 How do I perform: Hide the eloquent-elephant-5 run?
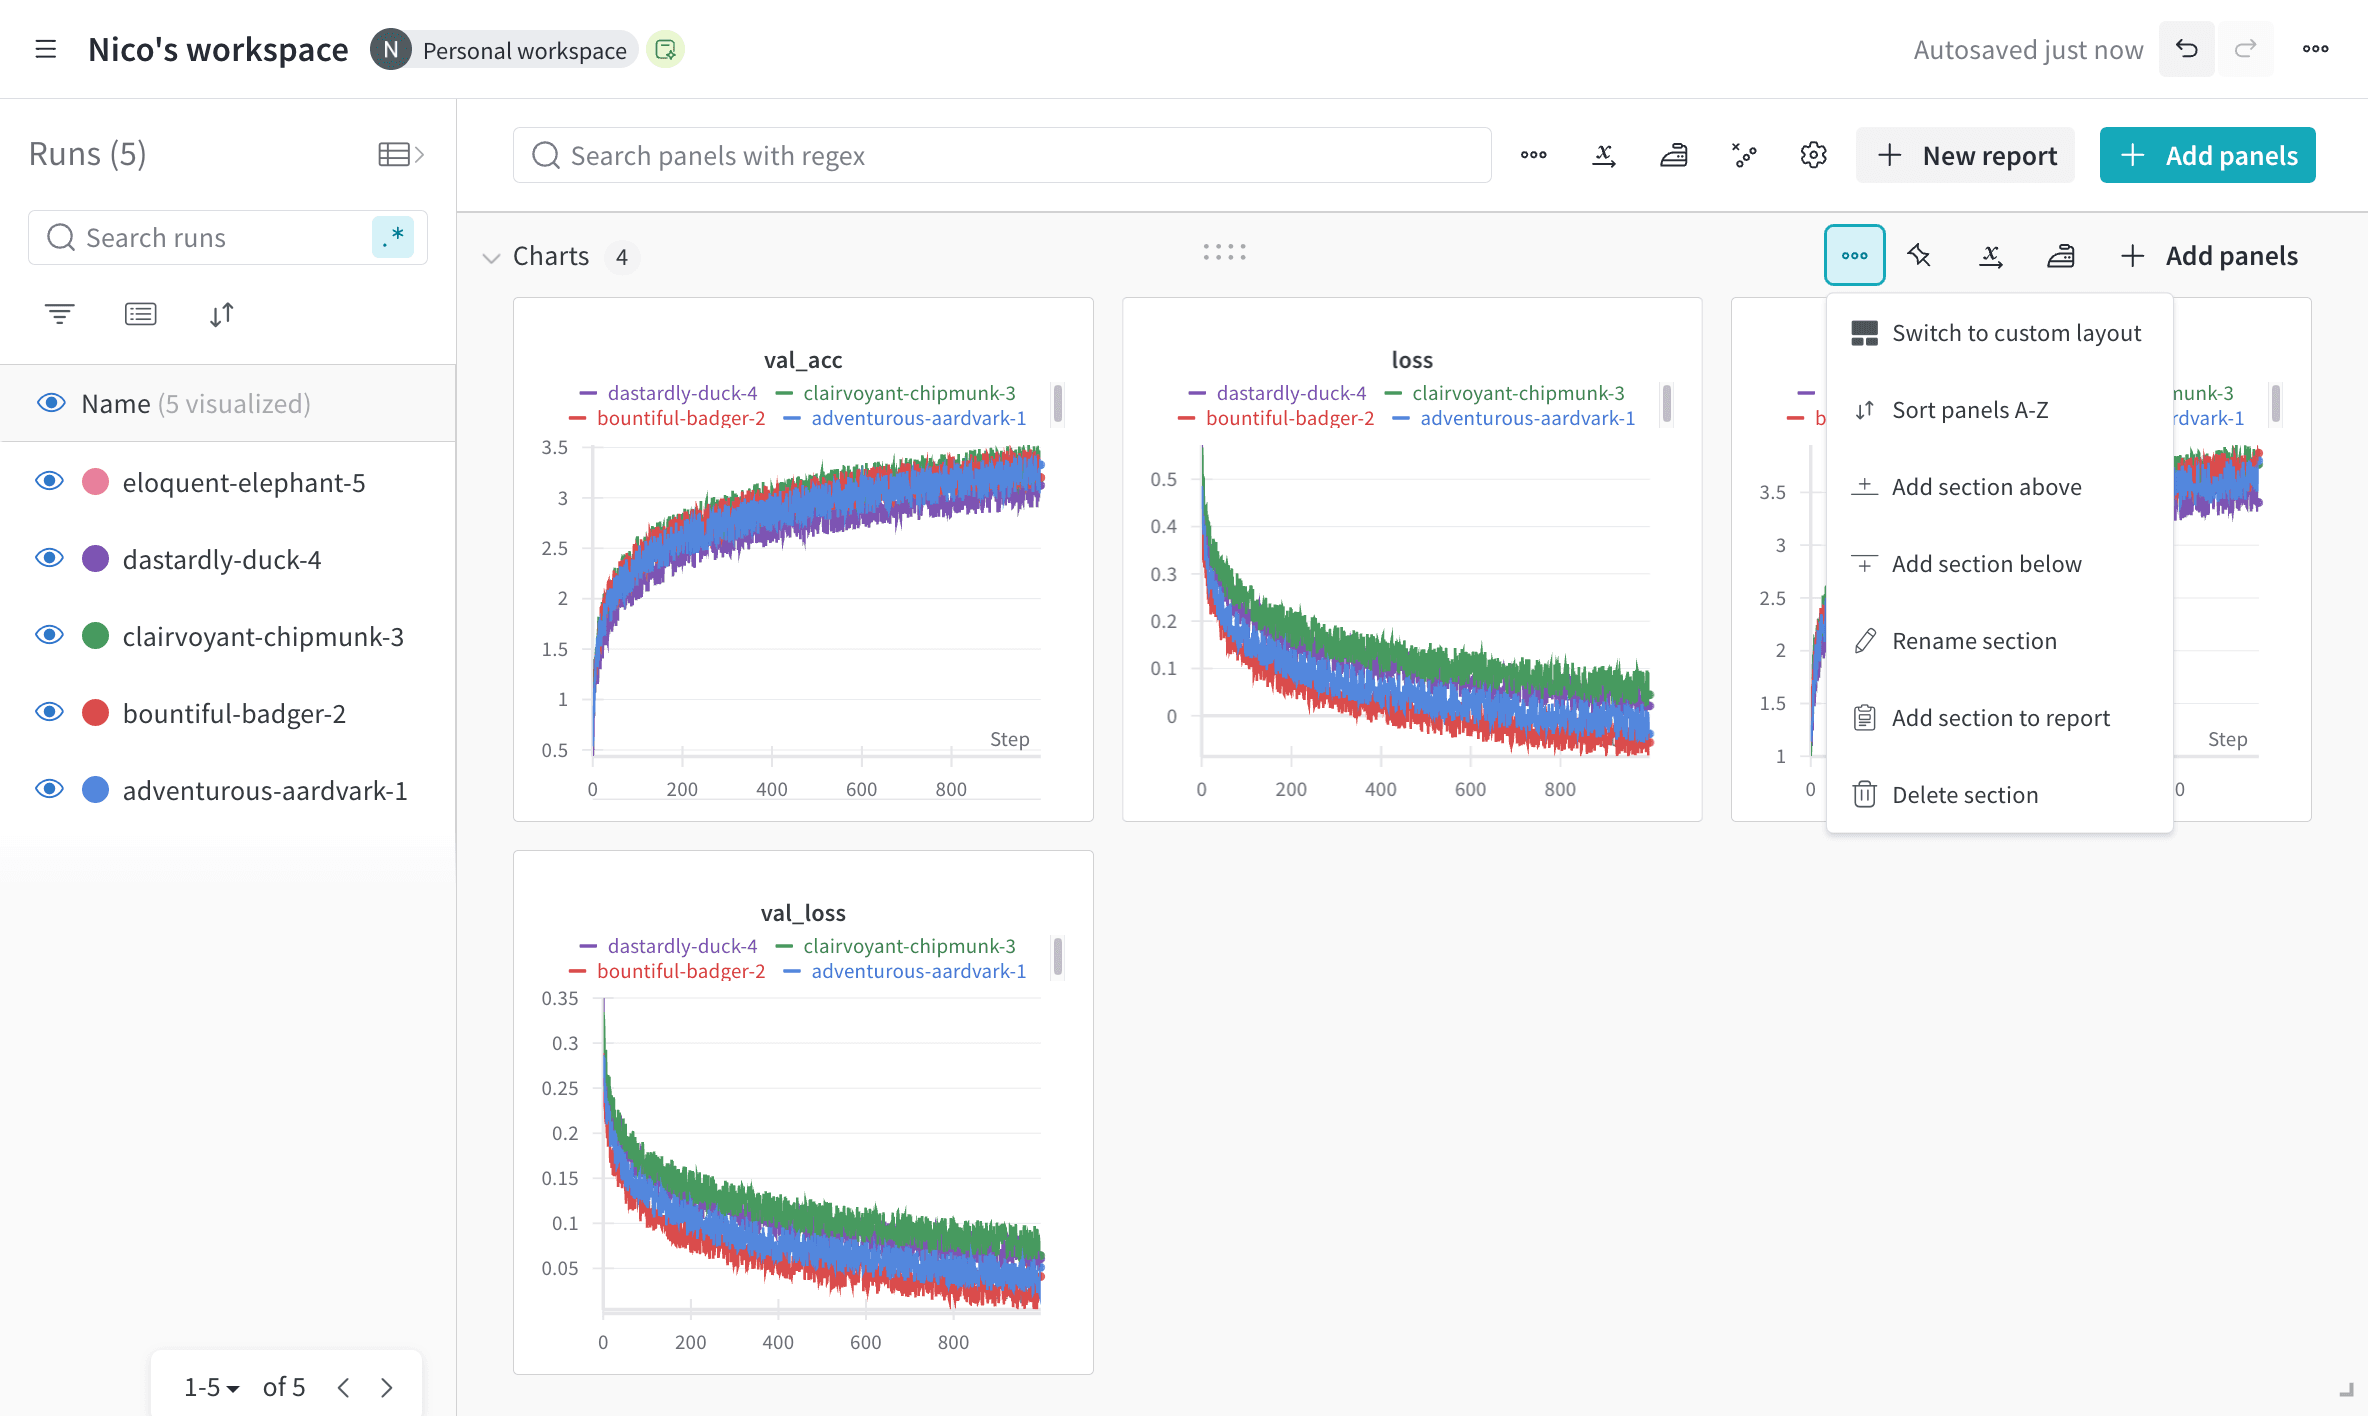pos(49,481)
